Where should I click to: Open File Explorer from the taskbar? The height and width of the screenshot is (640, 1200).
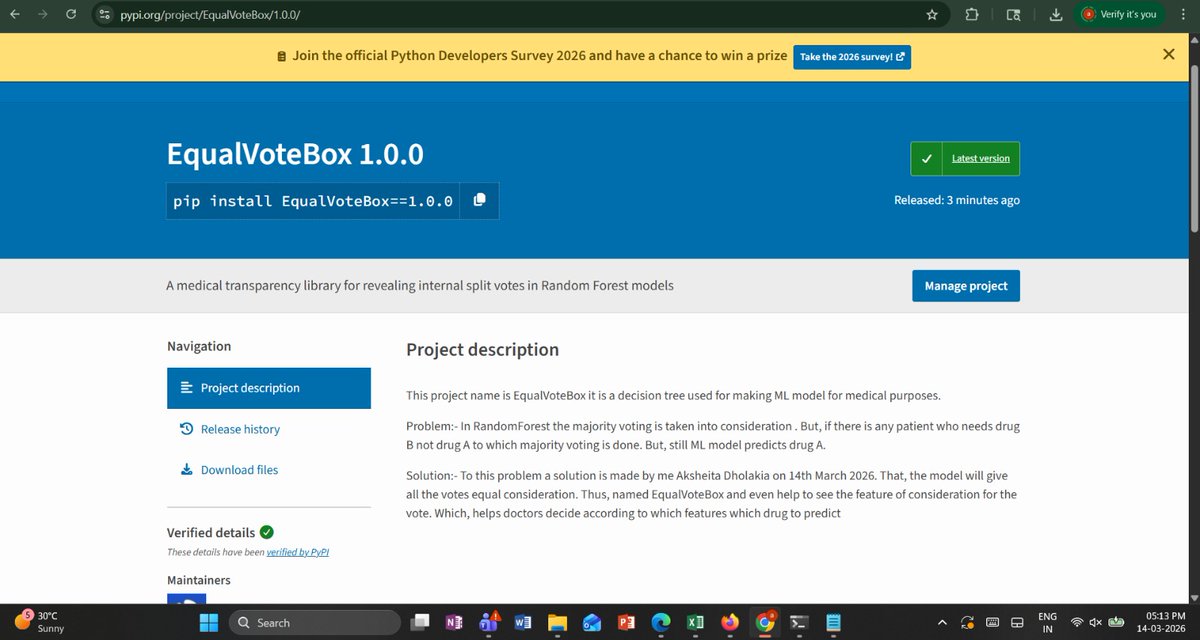point(557,623)
